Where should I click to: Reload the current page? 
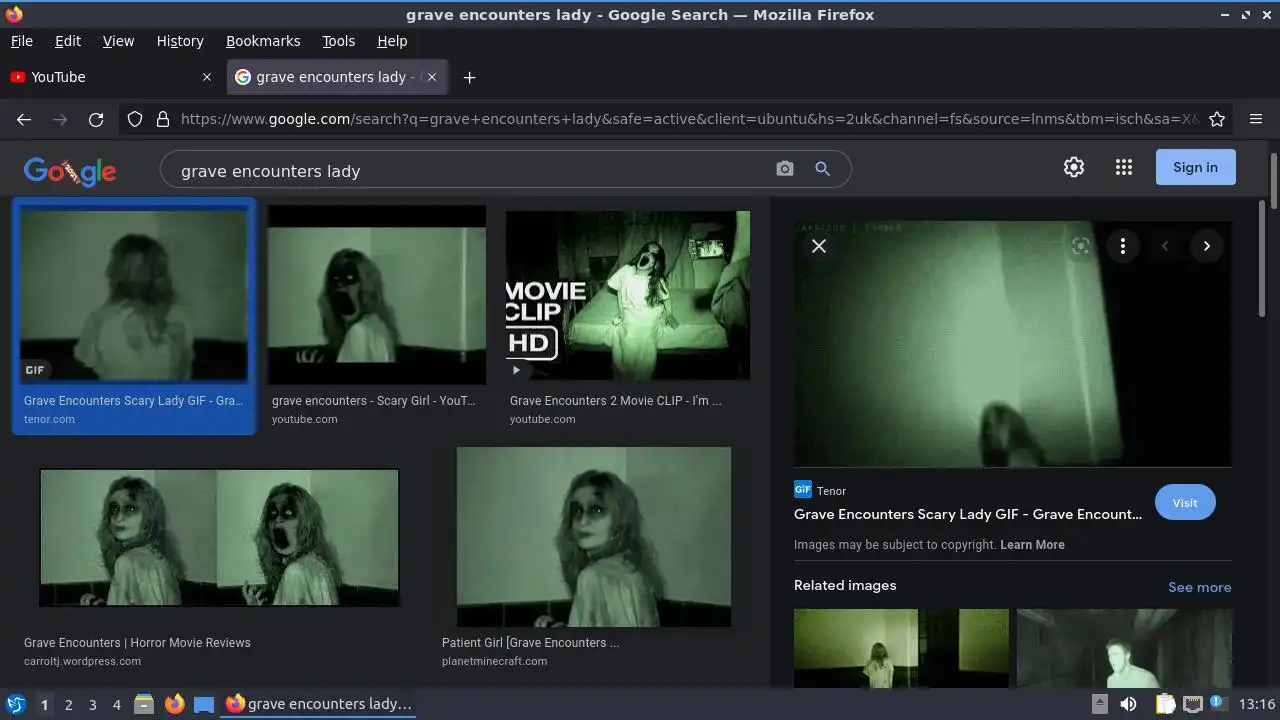pyautogui.click(x=96, y=119)
